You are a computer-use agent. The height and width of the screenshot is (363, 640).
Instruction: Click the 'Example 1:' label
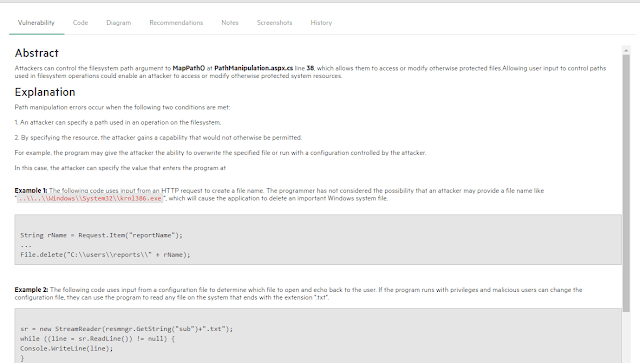(x=31, y=191)
